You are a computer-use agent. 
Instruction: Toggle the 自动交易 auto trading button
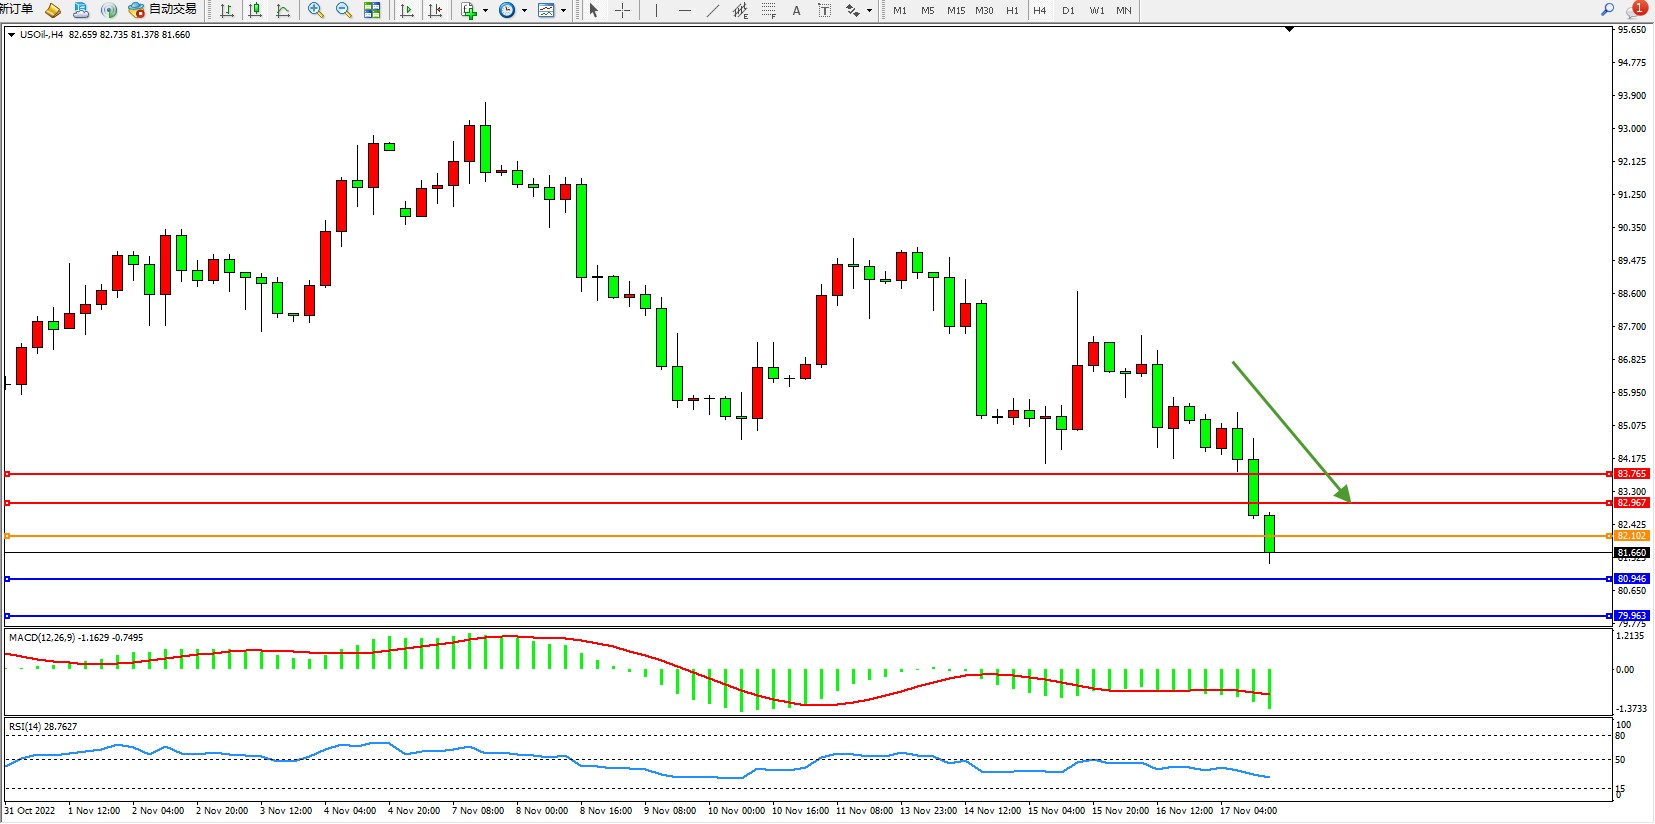(x=163, y=10)
